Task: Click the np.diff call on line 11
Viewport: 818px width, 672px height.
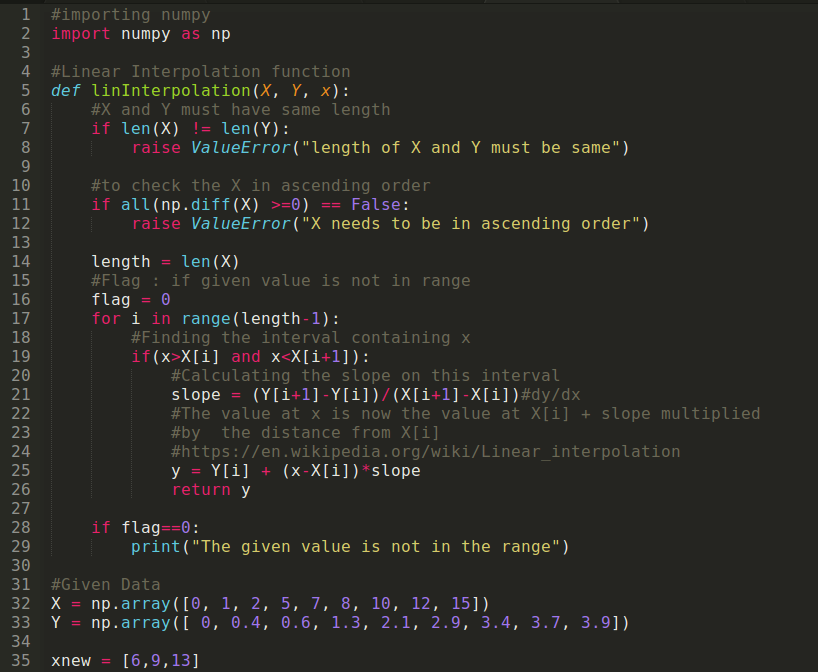Action: point(208,204)
